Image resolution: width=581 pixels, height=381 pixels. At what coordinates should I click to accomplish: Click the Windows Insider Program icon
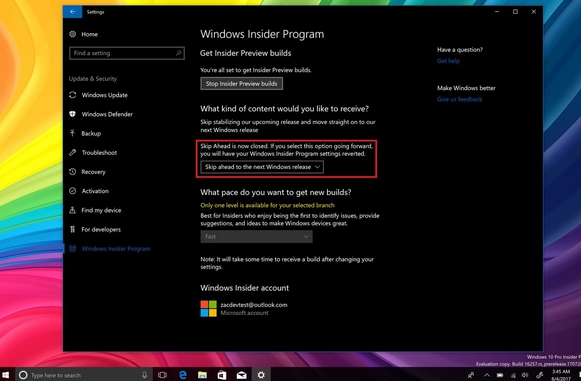[73, 249]
